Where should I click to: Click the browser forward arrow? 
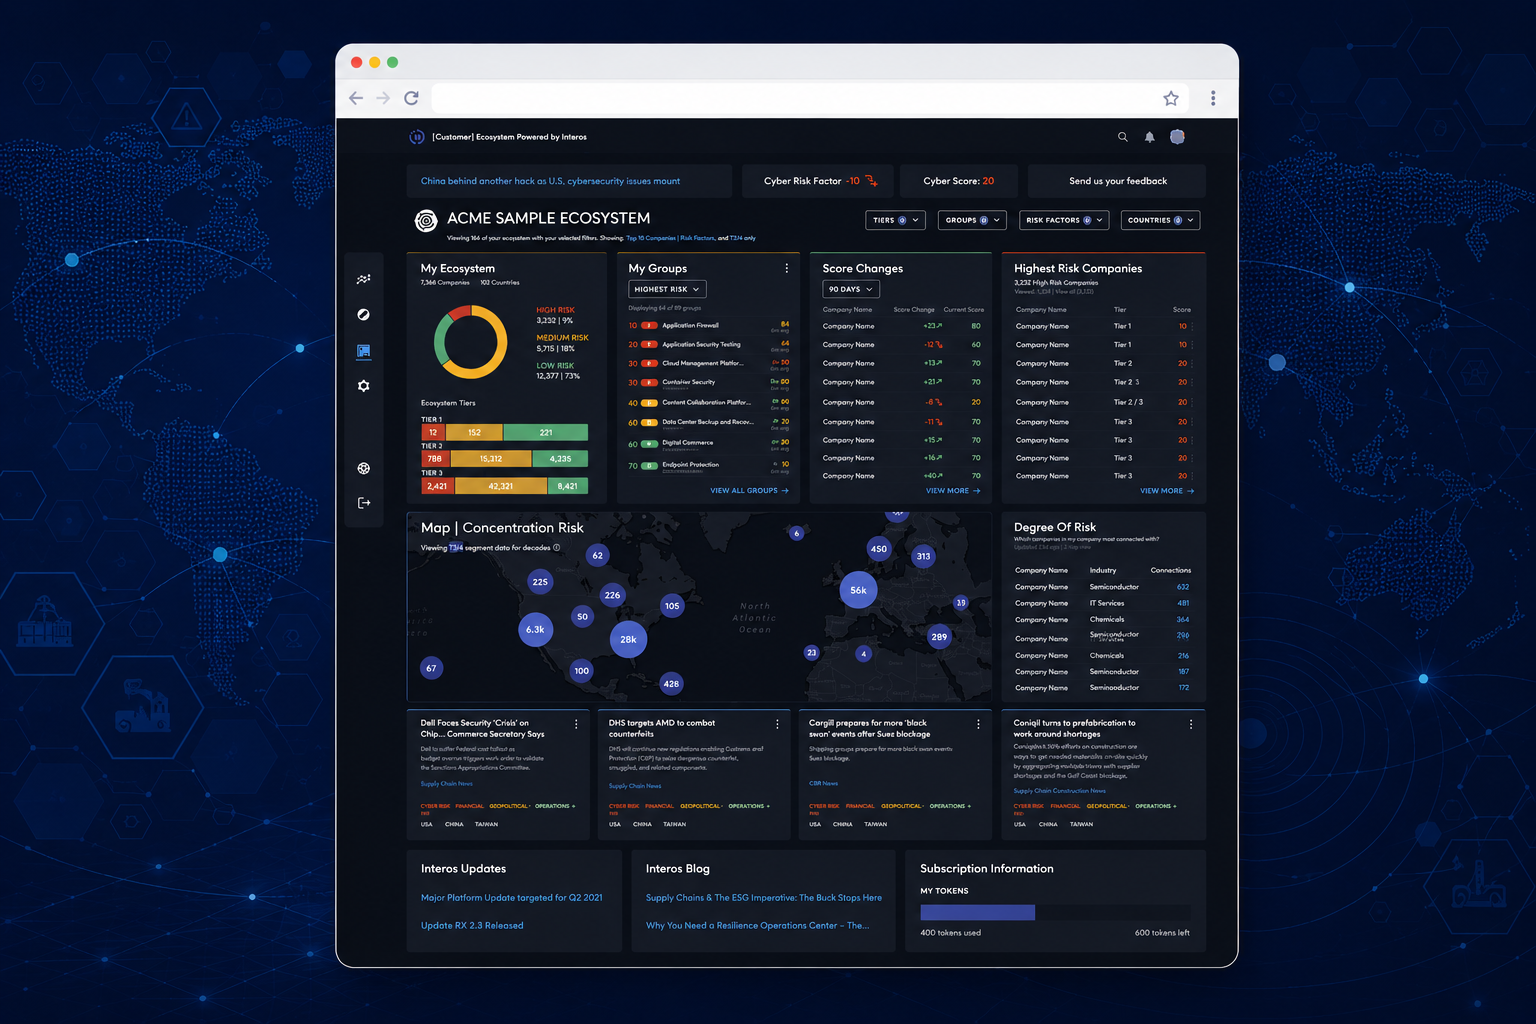pos(383,98)
